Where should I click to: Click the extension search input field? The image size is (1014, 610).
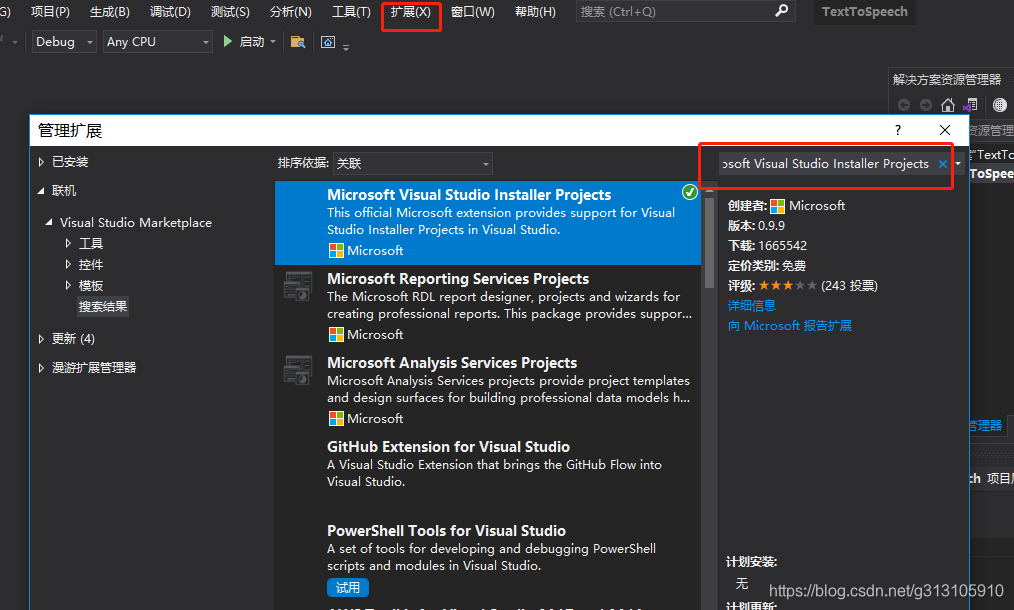(825, 164)
